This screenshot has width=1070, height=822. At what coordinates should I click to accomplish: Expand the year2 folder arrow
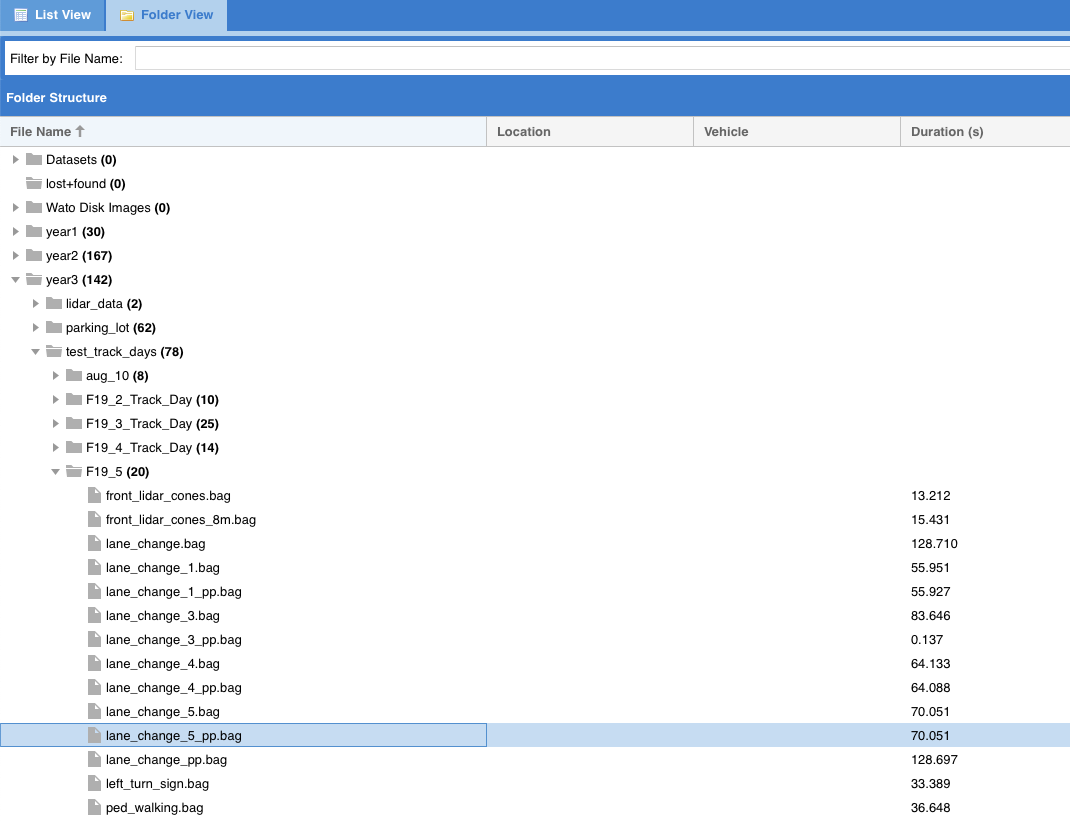click(16, 255)
